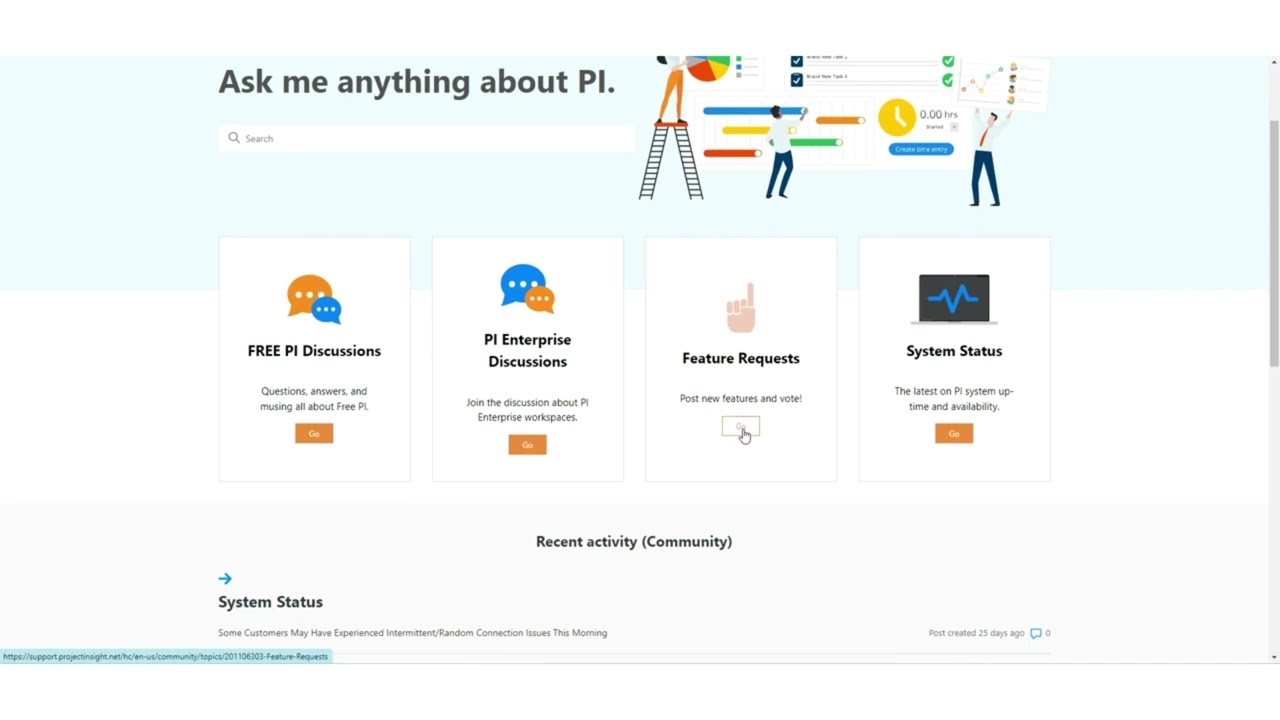Click the magnifier icon in search box
The image size is (1280, 720).
(x=234, y=138)
